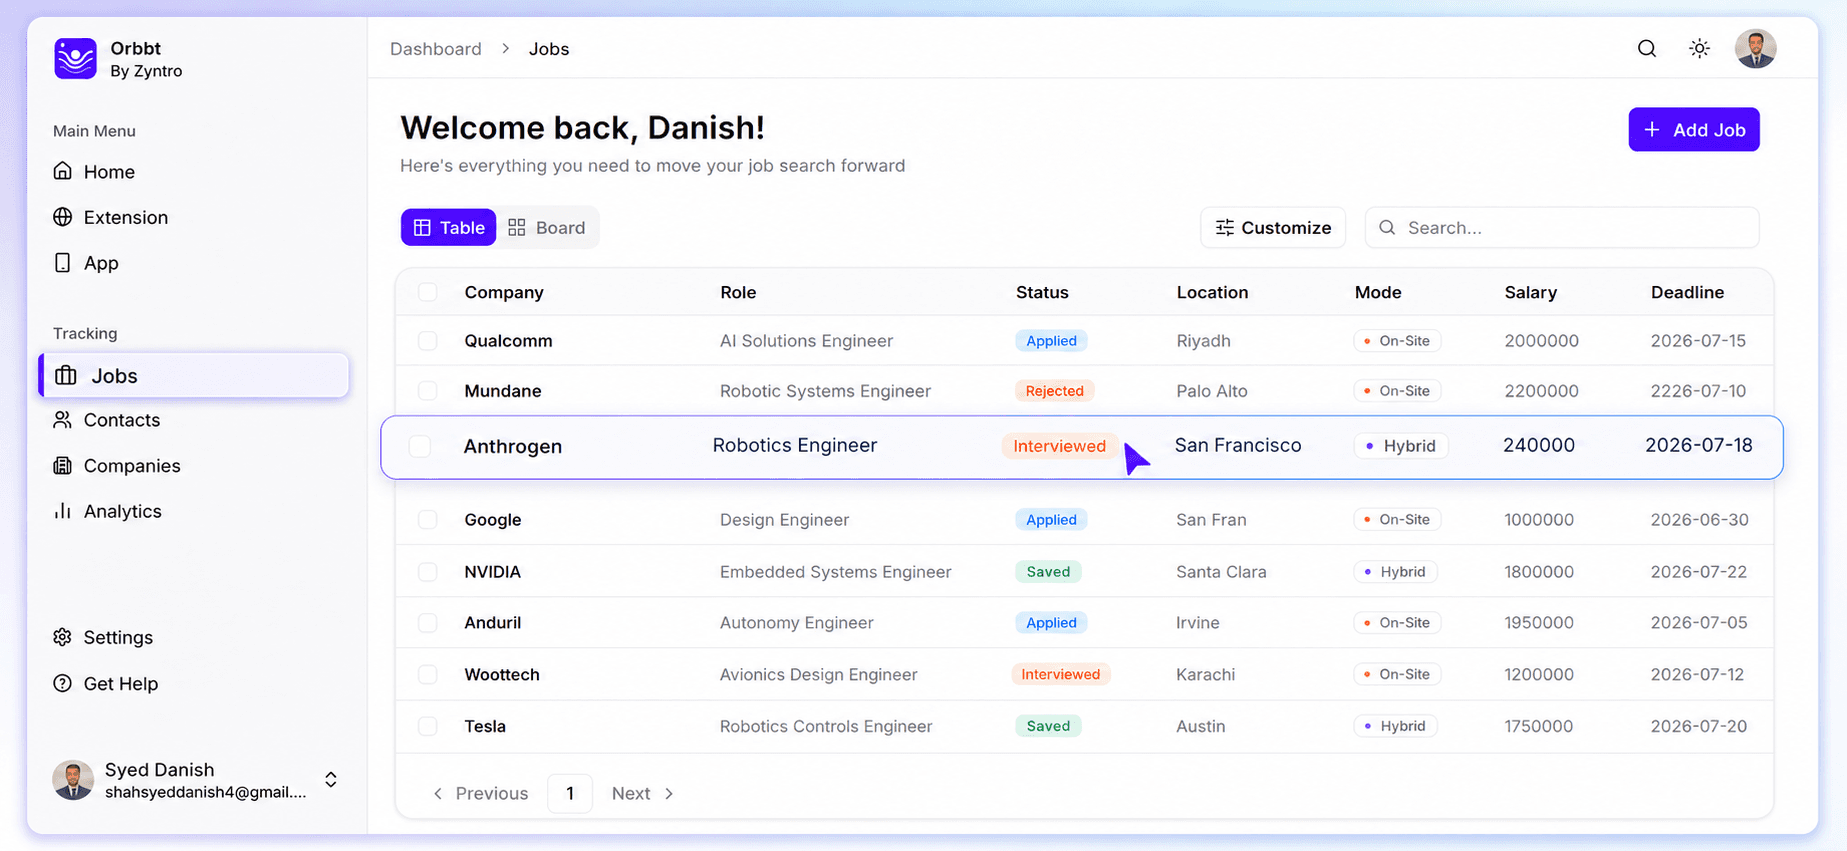This screenshot has height=851, width=1847.
Task: Click the Customize sliders icon
Action: click(1224, 228)
